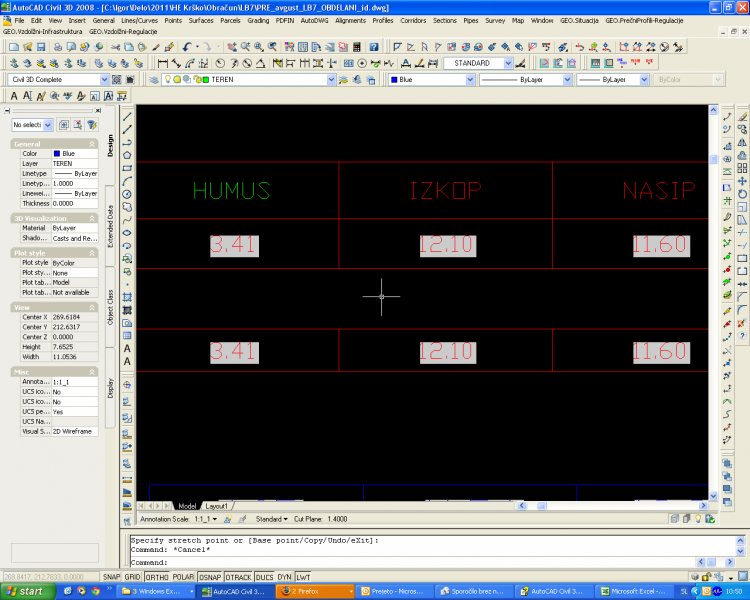Select the Circle draw tool
Image resolution: width=750 pixels, height=600 pixels.
[127, 194]
